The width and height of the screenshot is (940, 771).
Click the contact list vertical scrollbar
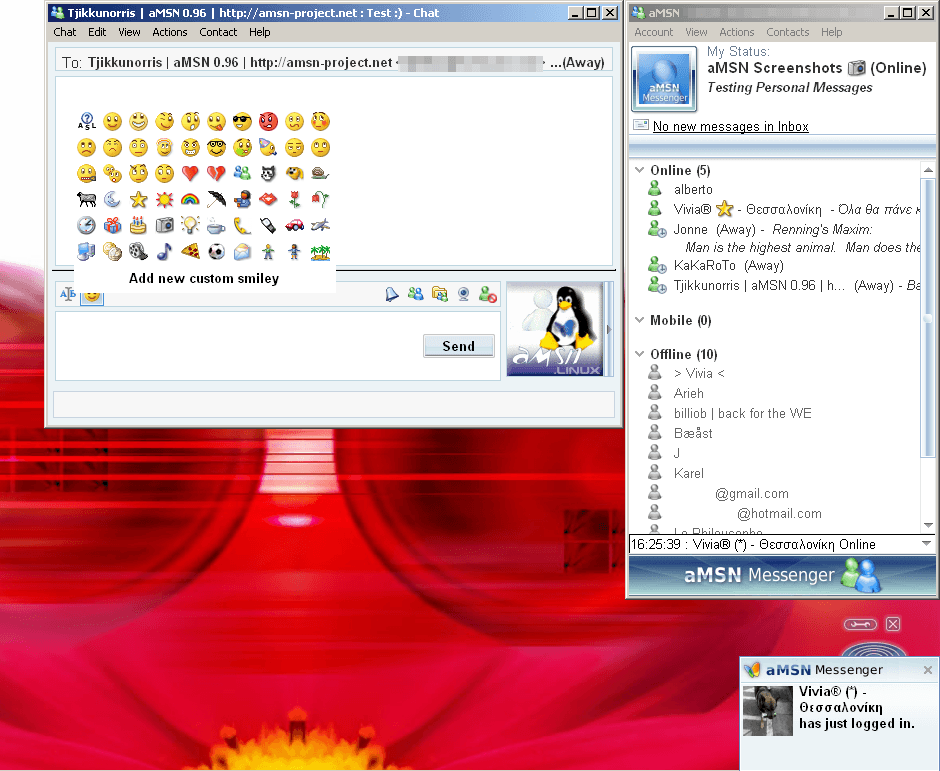tap(929, 350)
